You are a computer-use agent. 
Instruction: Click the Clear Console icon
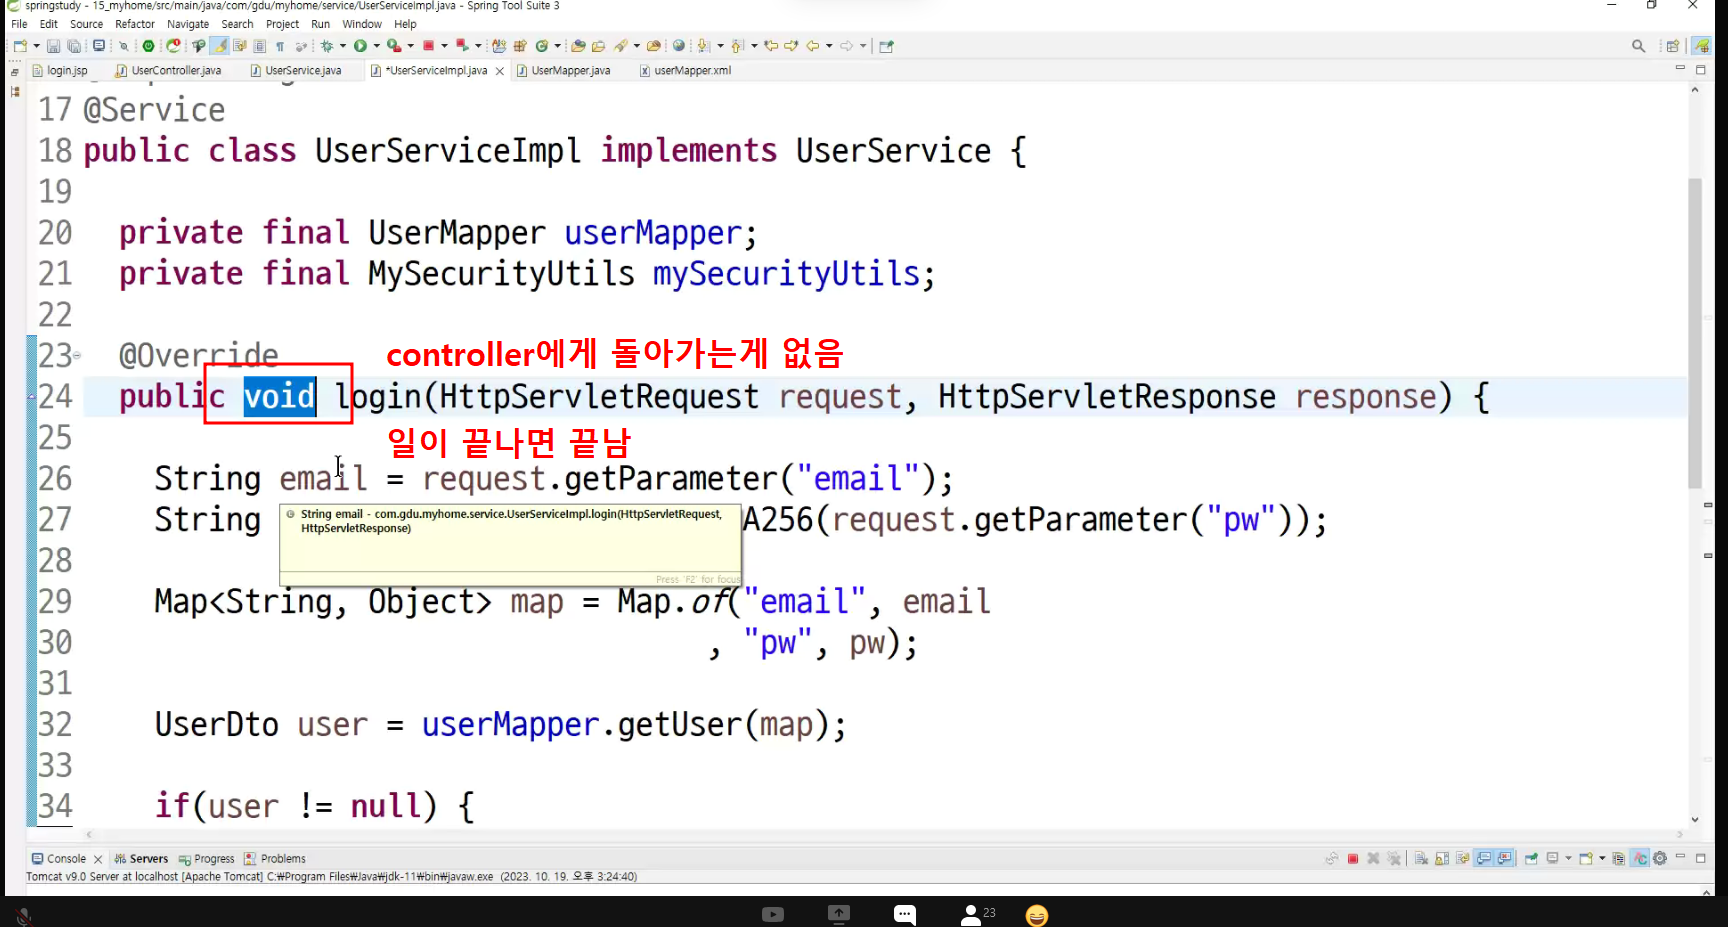coord(1421,858)
